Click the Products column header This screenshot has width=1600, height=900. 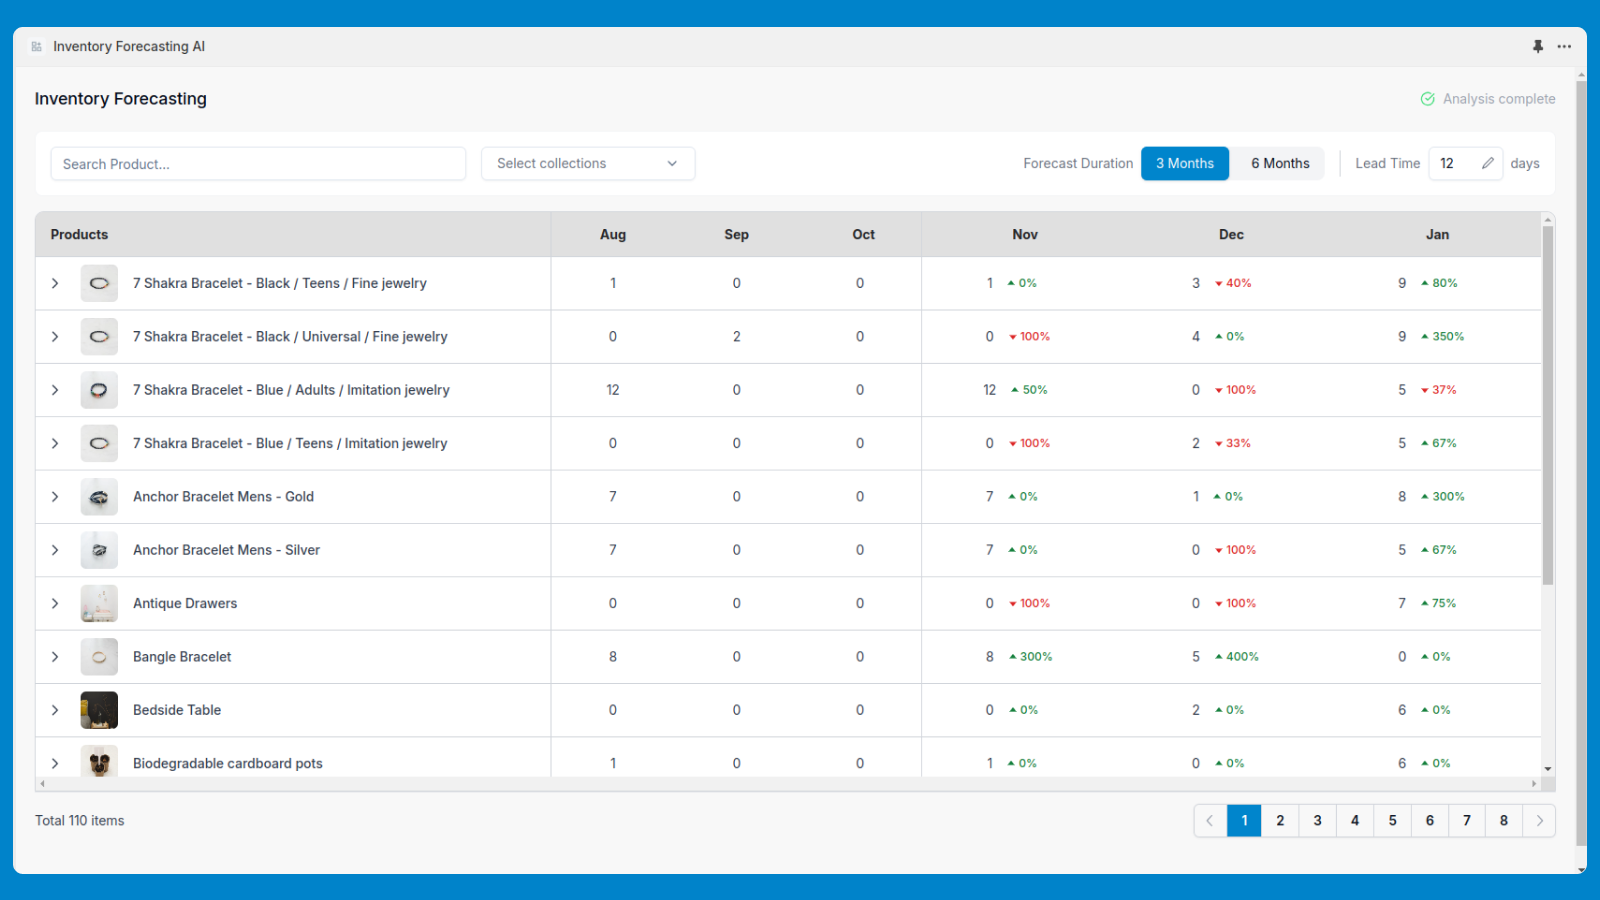(79, 234)
